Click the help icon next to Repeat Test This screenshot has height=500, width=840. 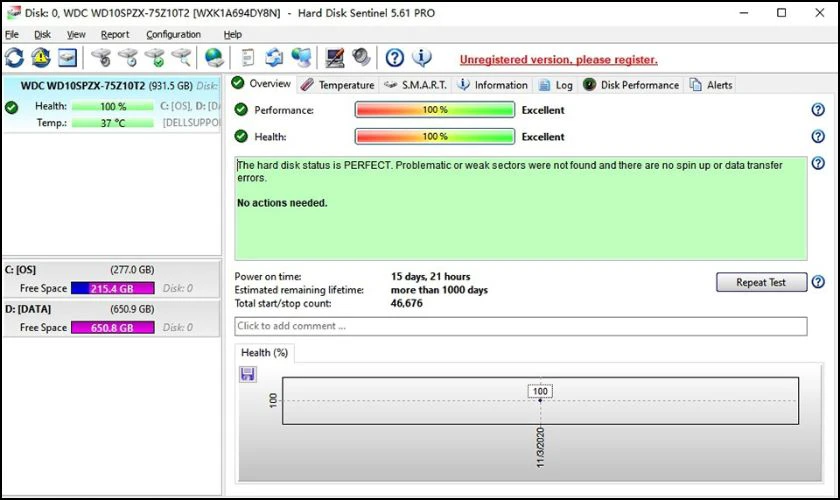[x=818, y=282]
